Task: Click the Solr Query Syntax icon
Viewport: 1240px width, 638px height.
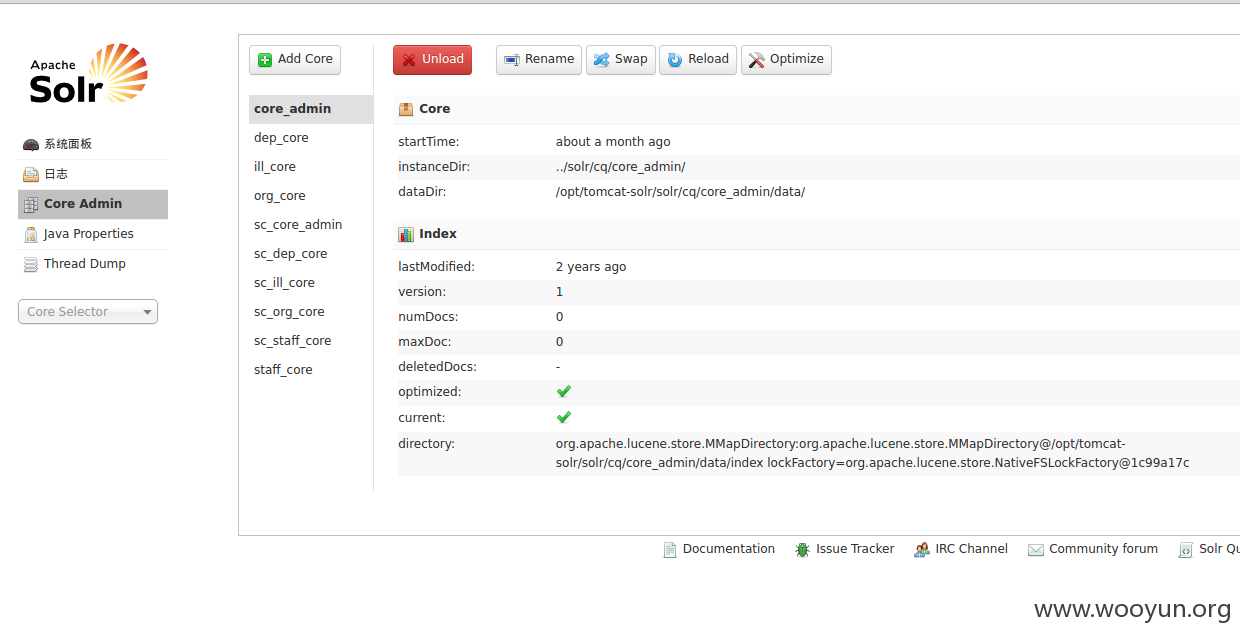Action: pyautogui.click(x=1186, y=550)
